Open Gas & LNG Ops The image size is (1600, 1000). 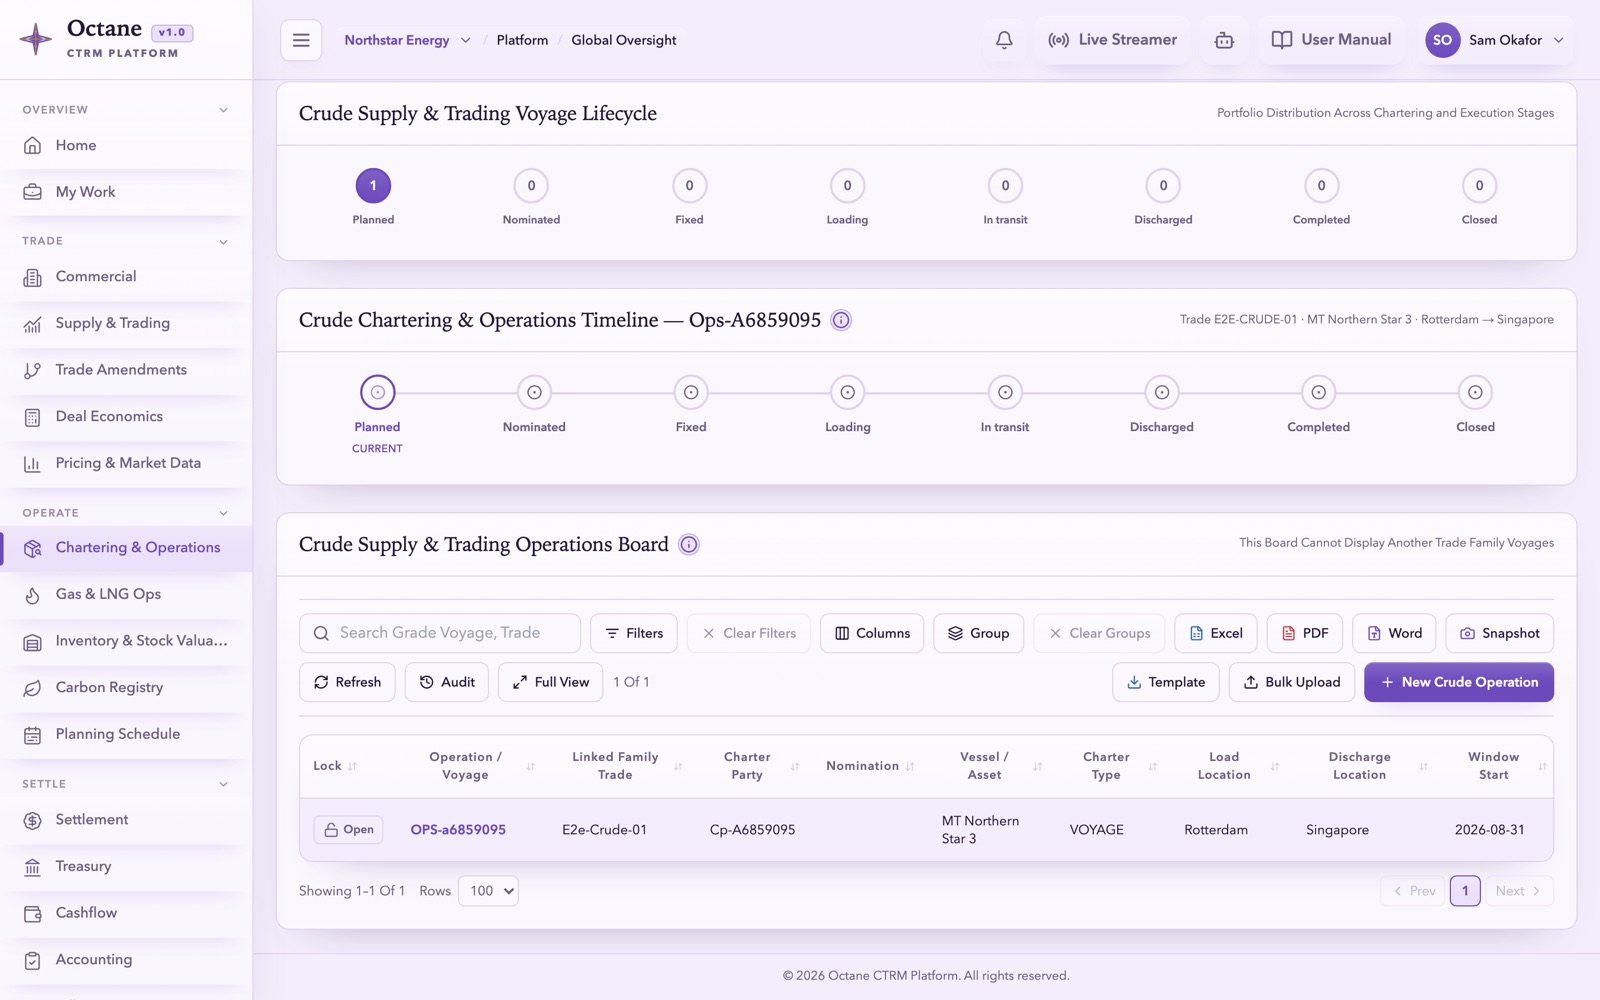tap(126, 594)
